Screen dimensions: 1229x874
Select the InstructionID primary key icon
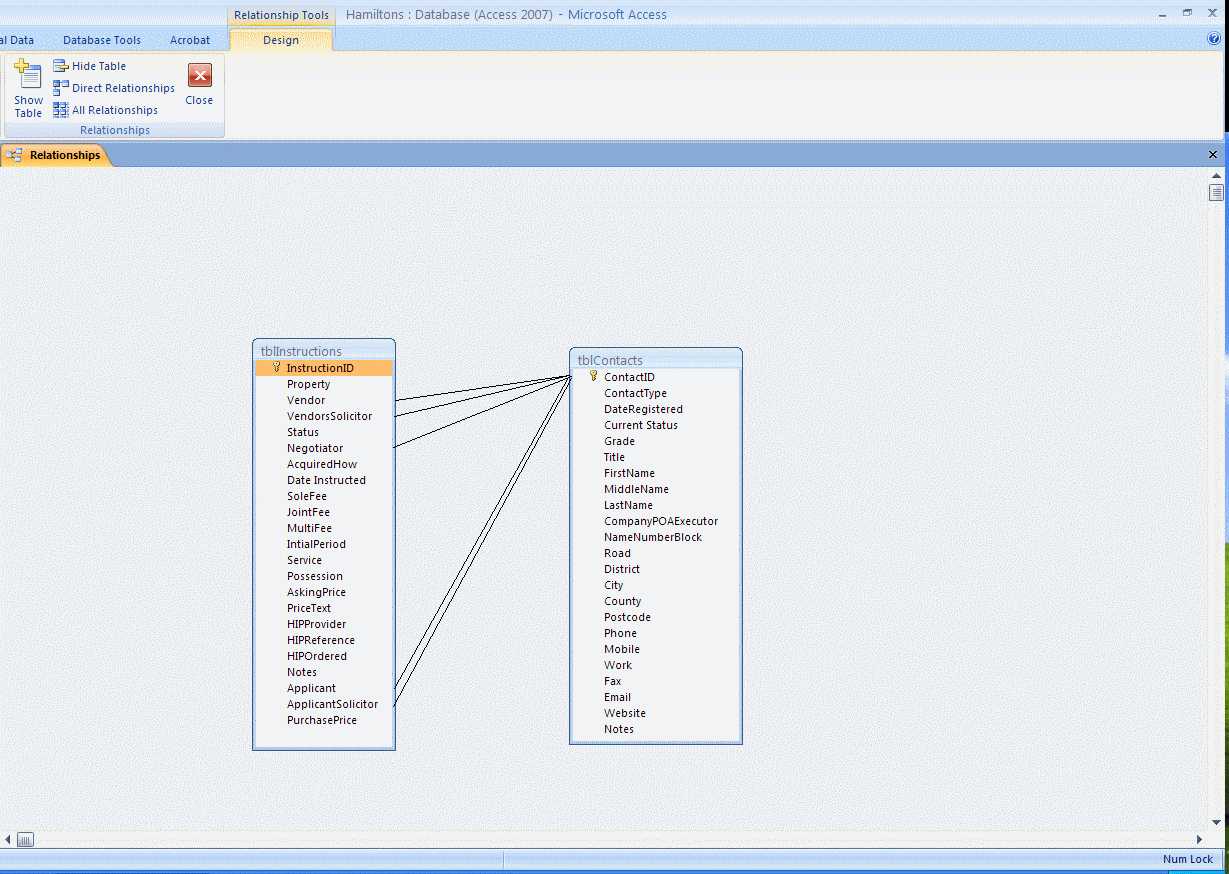[x=277, y=368]
